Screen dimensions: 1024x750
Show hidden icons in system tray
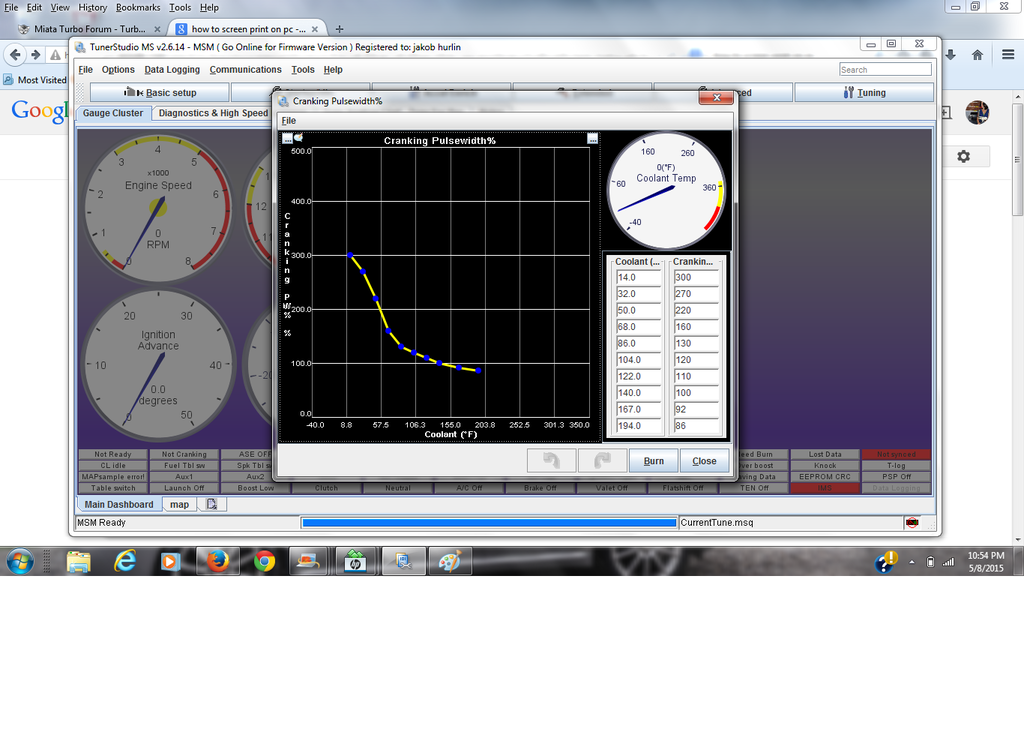click(914, 562)
